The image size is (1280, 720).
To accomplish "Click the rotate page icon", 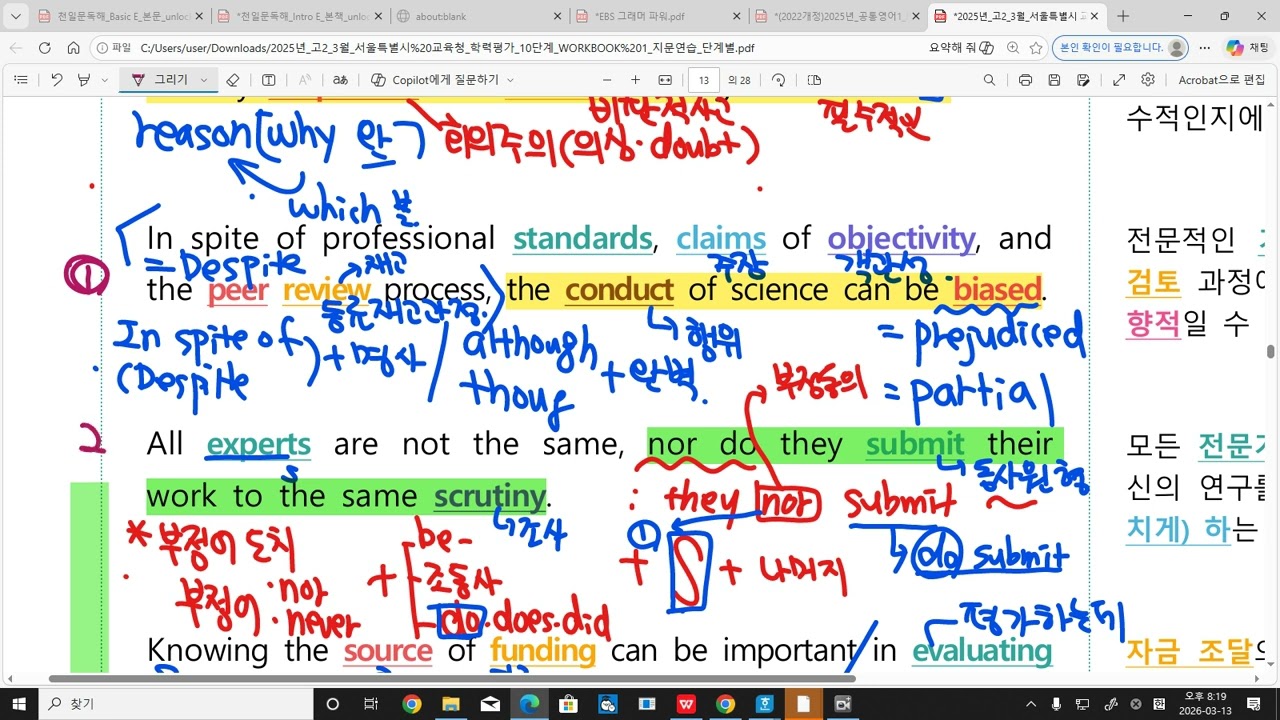I will tap(779, 80).
